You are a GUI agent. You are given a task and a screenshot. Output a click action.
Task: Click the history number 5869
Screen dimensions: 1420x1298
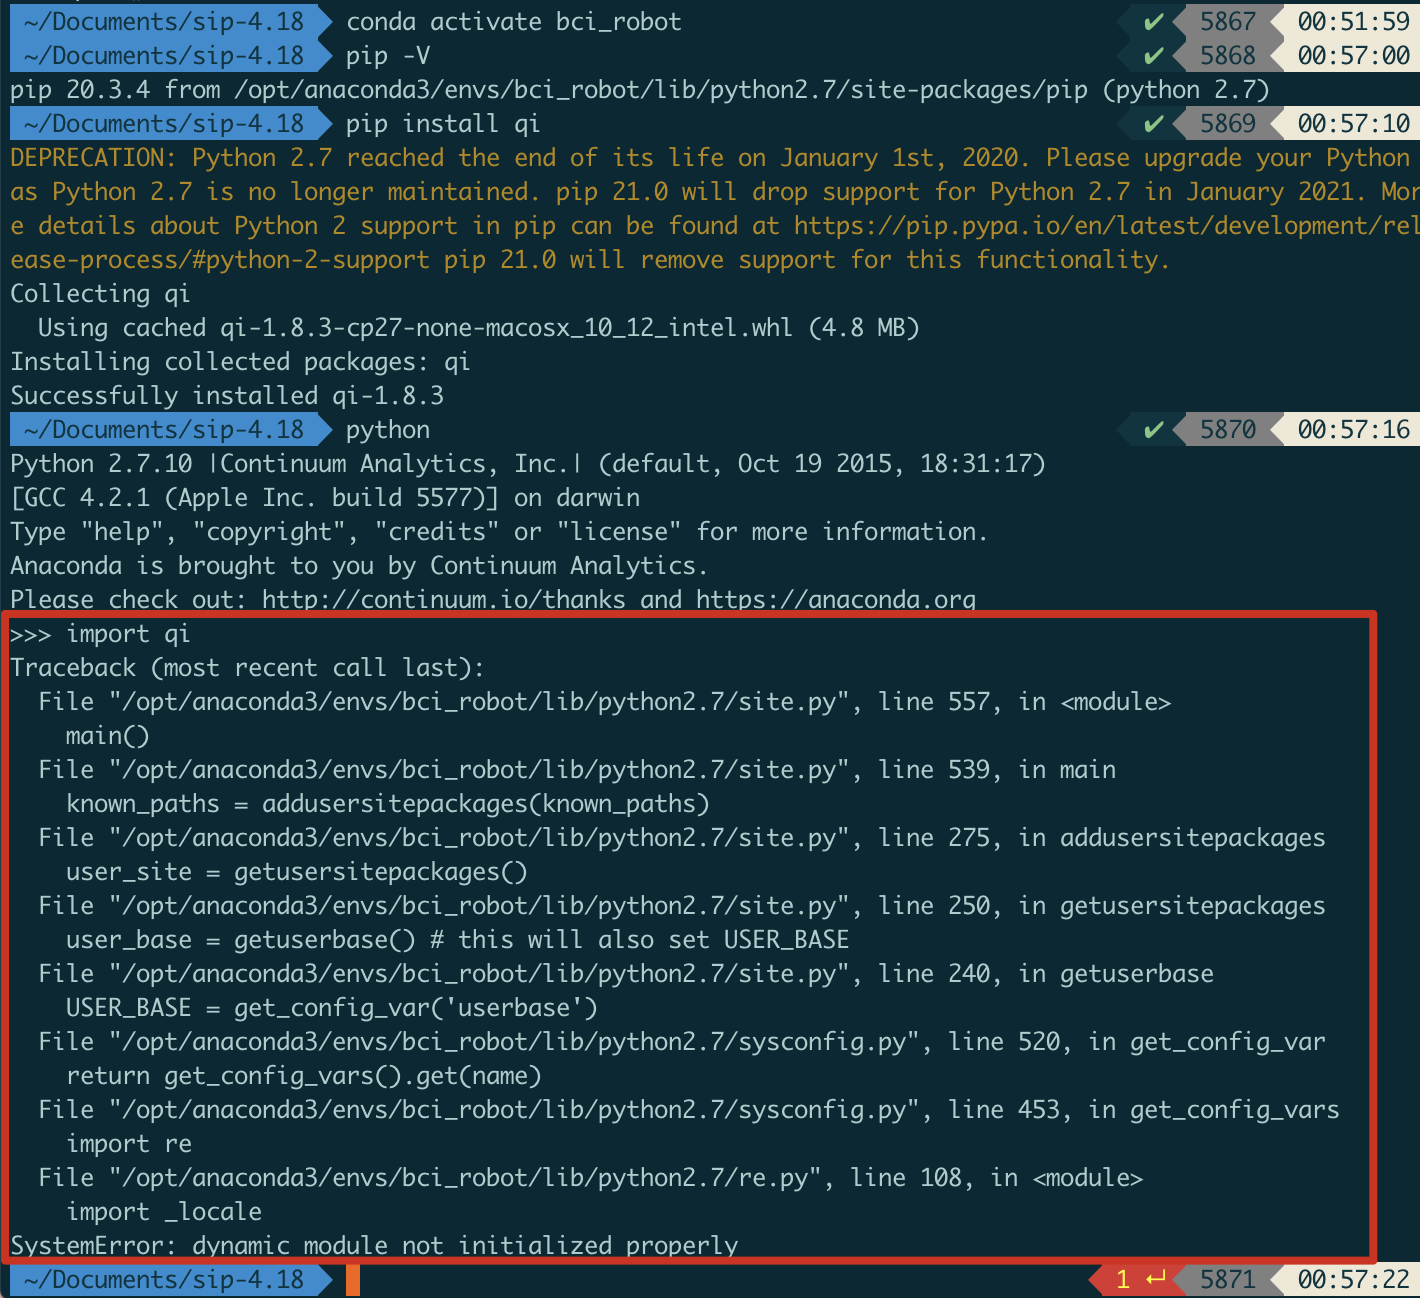1228,123
